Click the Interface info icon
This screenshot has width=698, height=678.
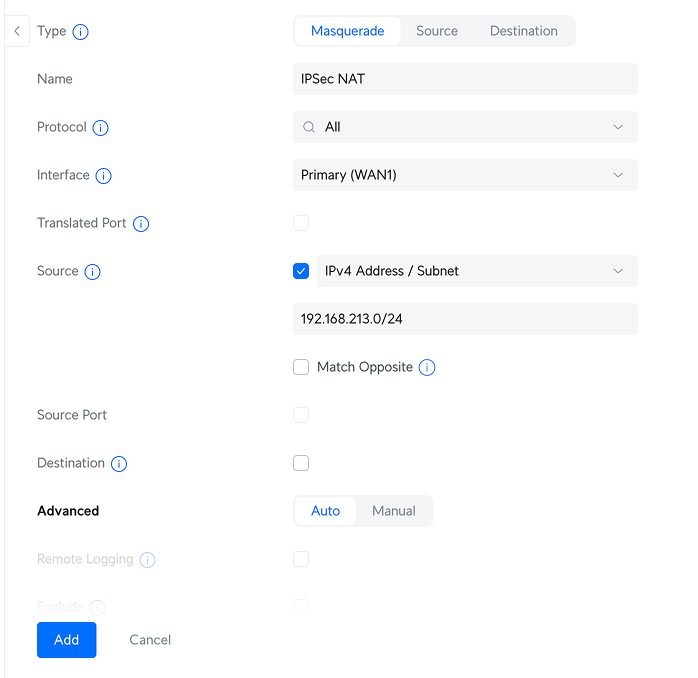(x=104, y=176)
